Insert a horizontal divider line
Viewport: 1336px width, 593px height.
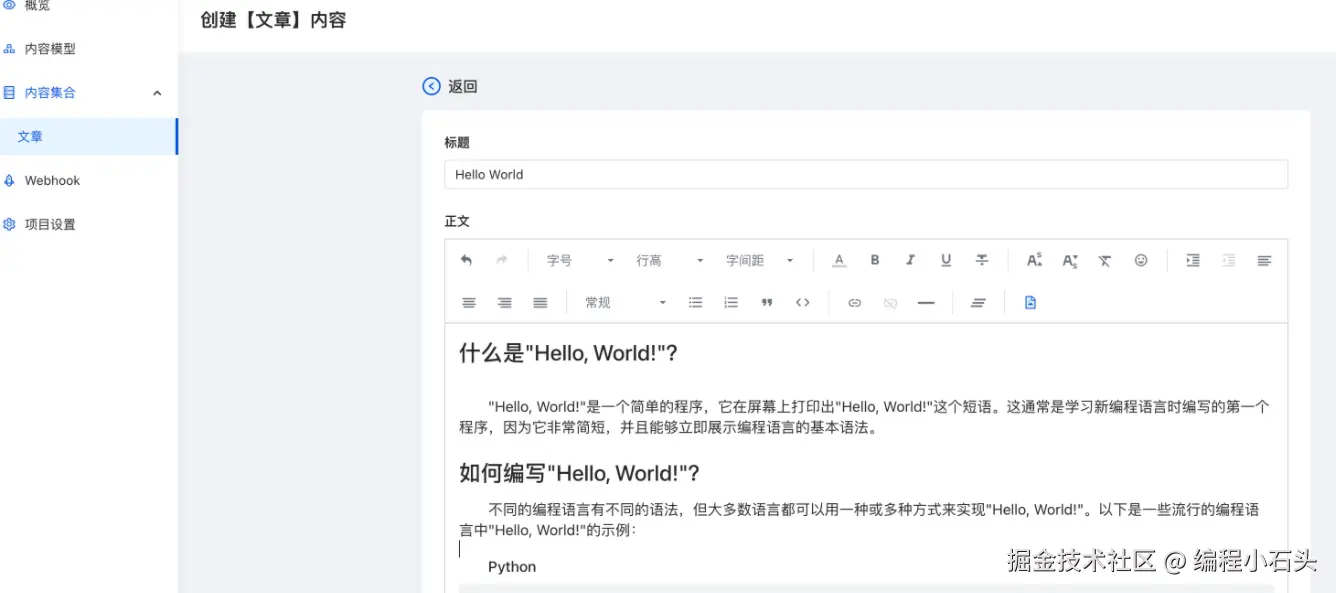pyautogui.click(x=926, y=302)
